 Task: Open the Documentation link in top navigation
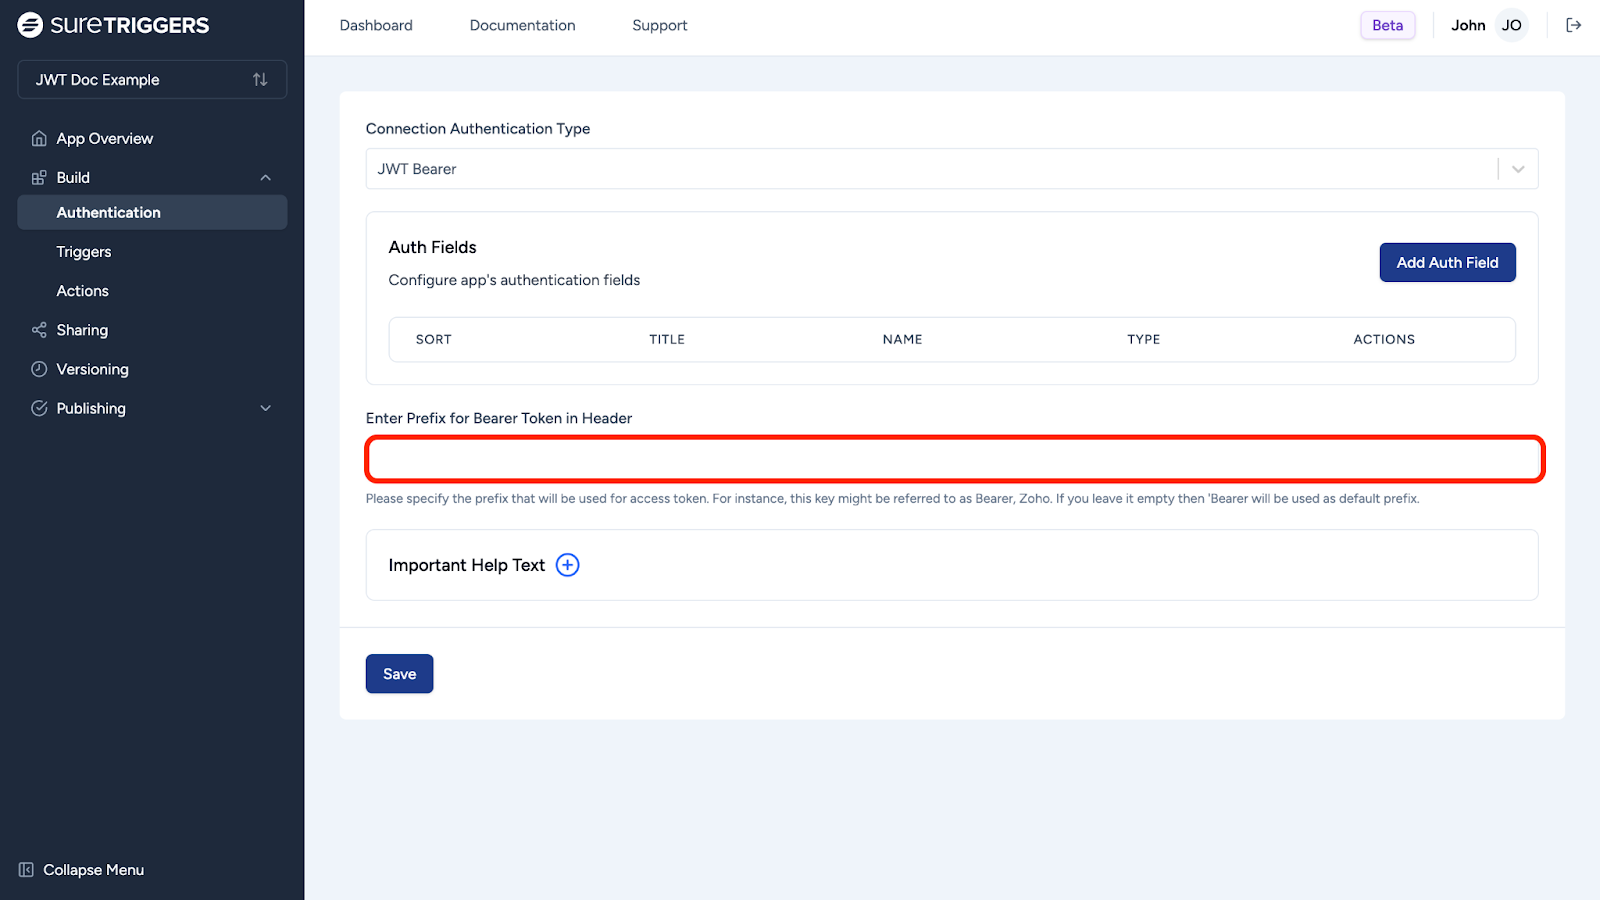522,25
